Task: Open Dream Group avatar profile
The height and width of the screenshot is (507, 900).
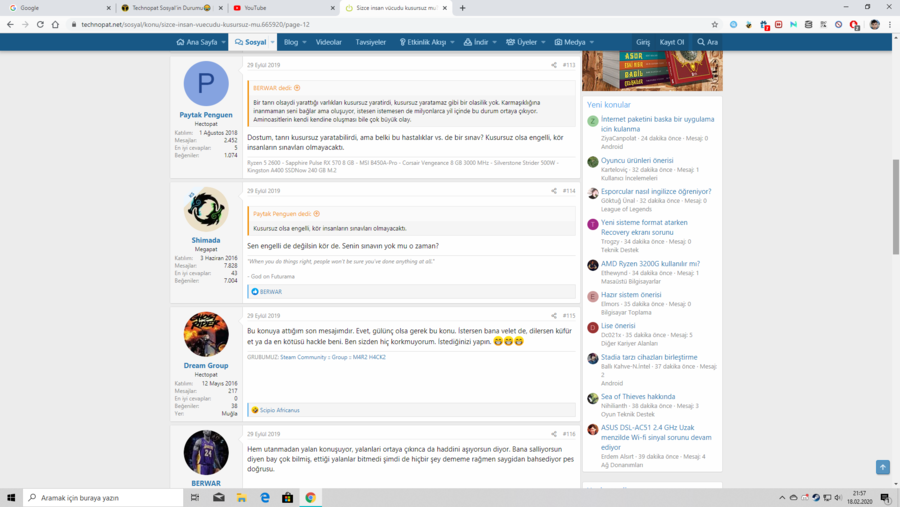Action: coord(206,334)
